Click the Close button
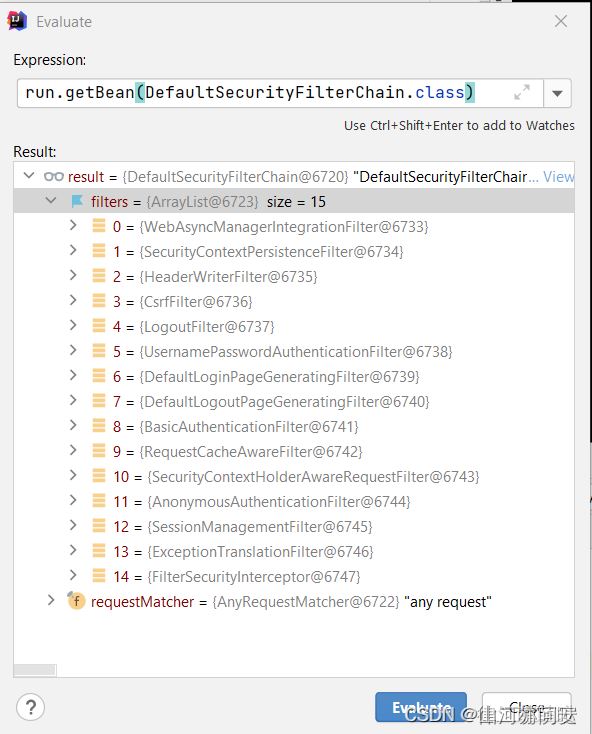This screenshot has width=592, height=734. click(x=527, y=707)
